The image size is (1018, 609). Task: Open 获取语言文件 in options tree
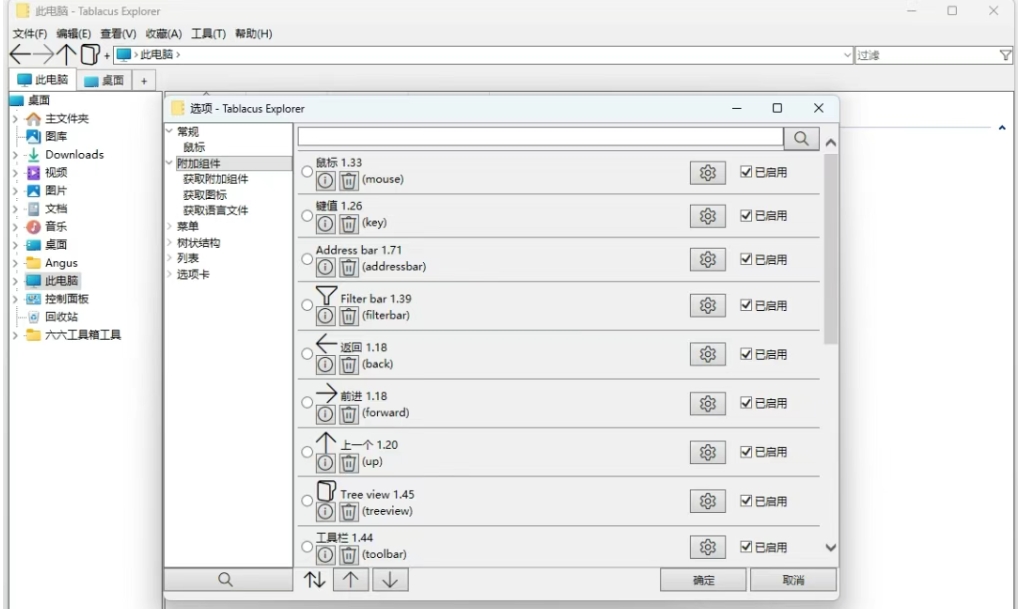pos(216,210)
